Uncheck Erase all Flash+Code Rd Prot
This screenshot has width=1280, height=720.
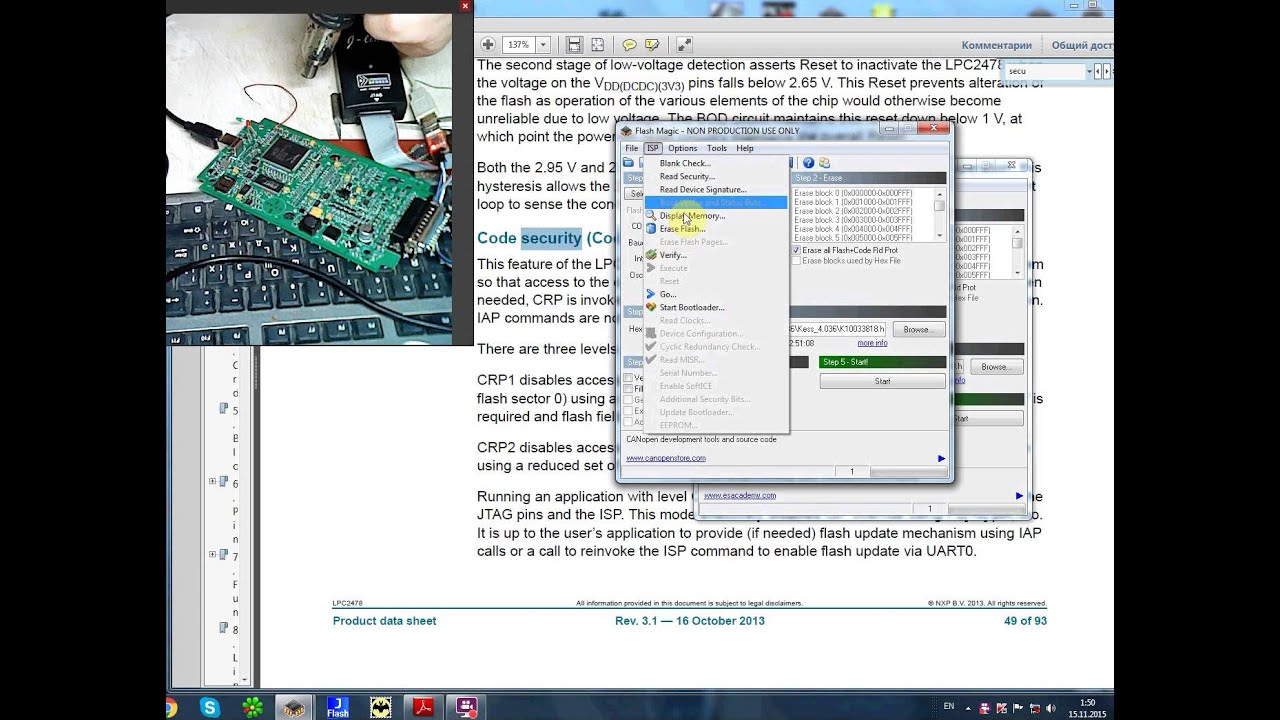(x=796, y=250)
